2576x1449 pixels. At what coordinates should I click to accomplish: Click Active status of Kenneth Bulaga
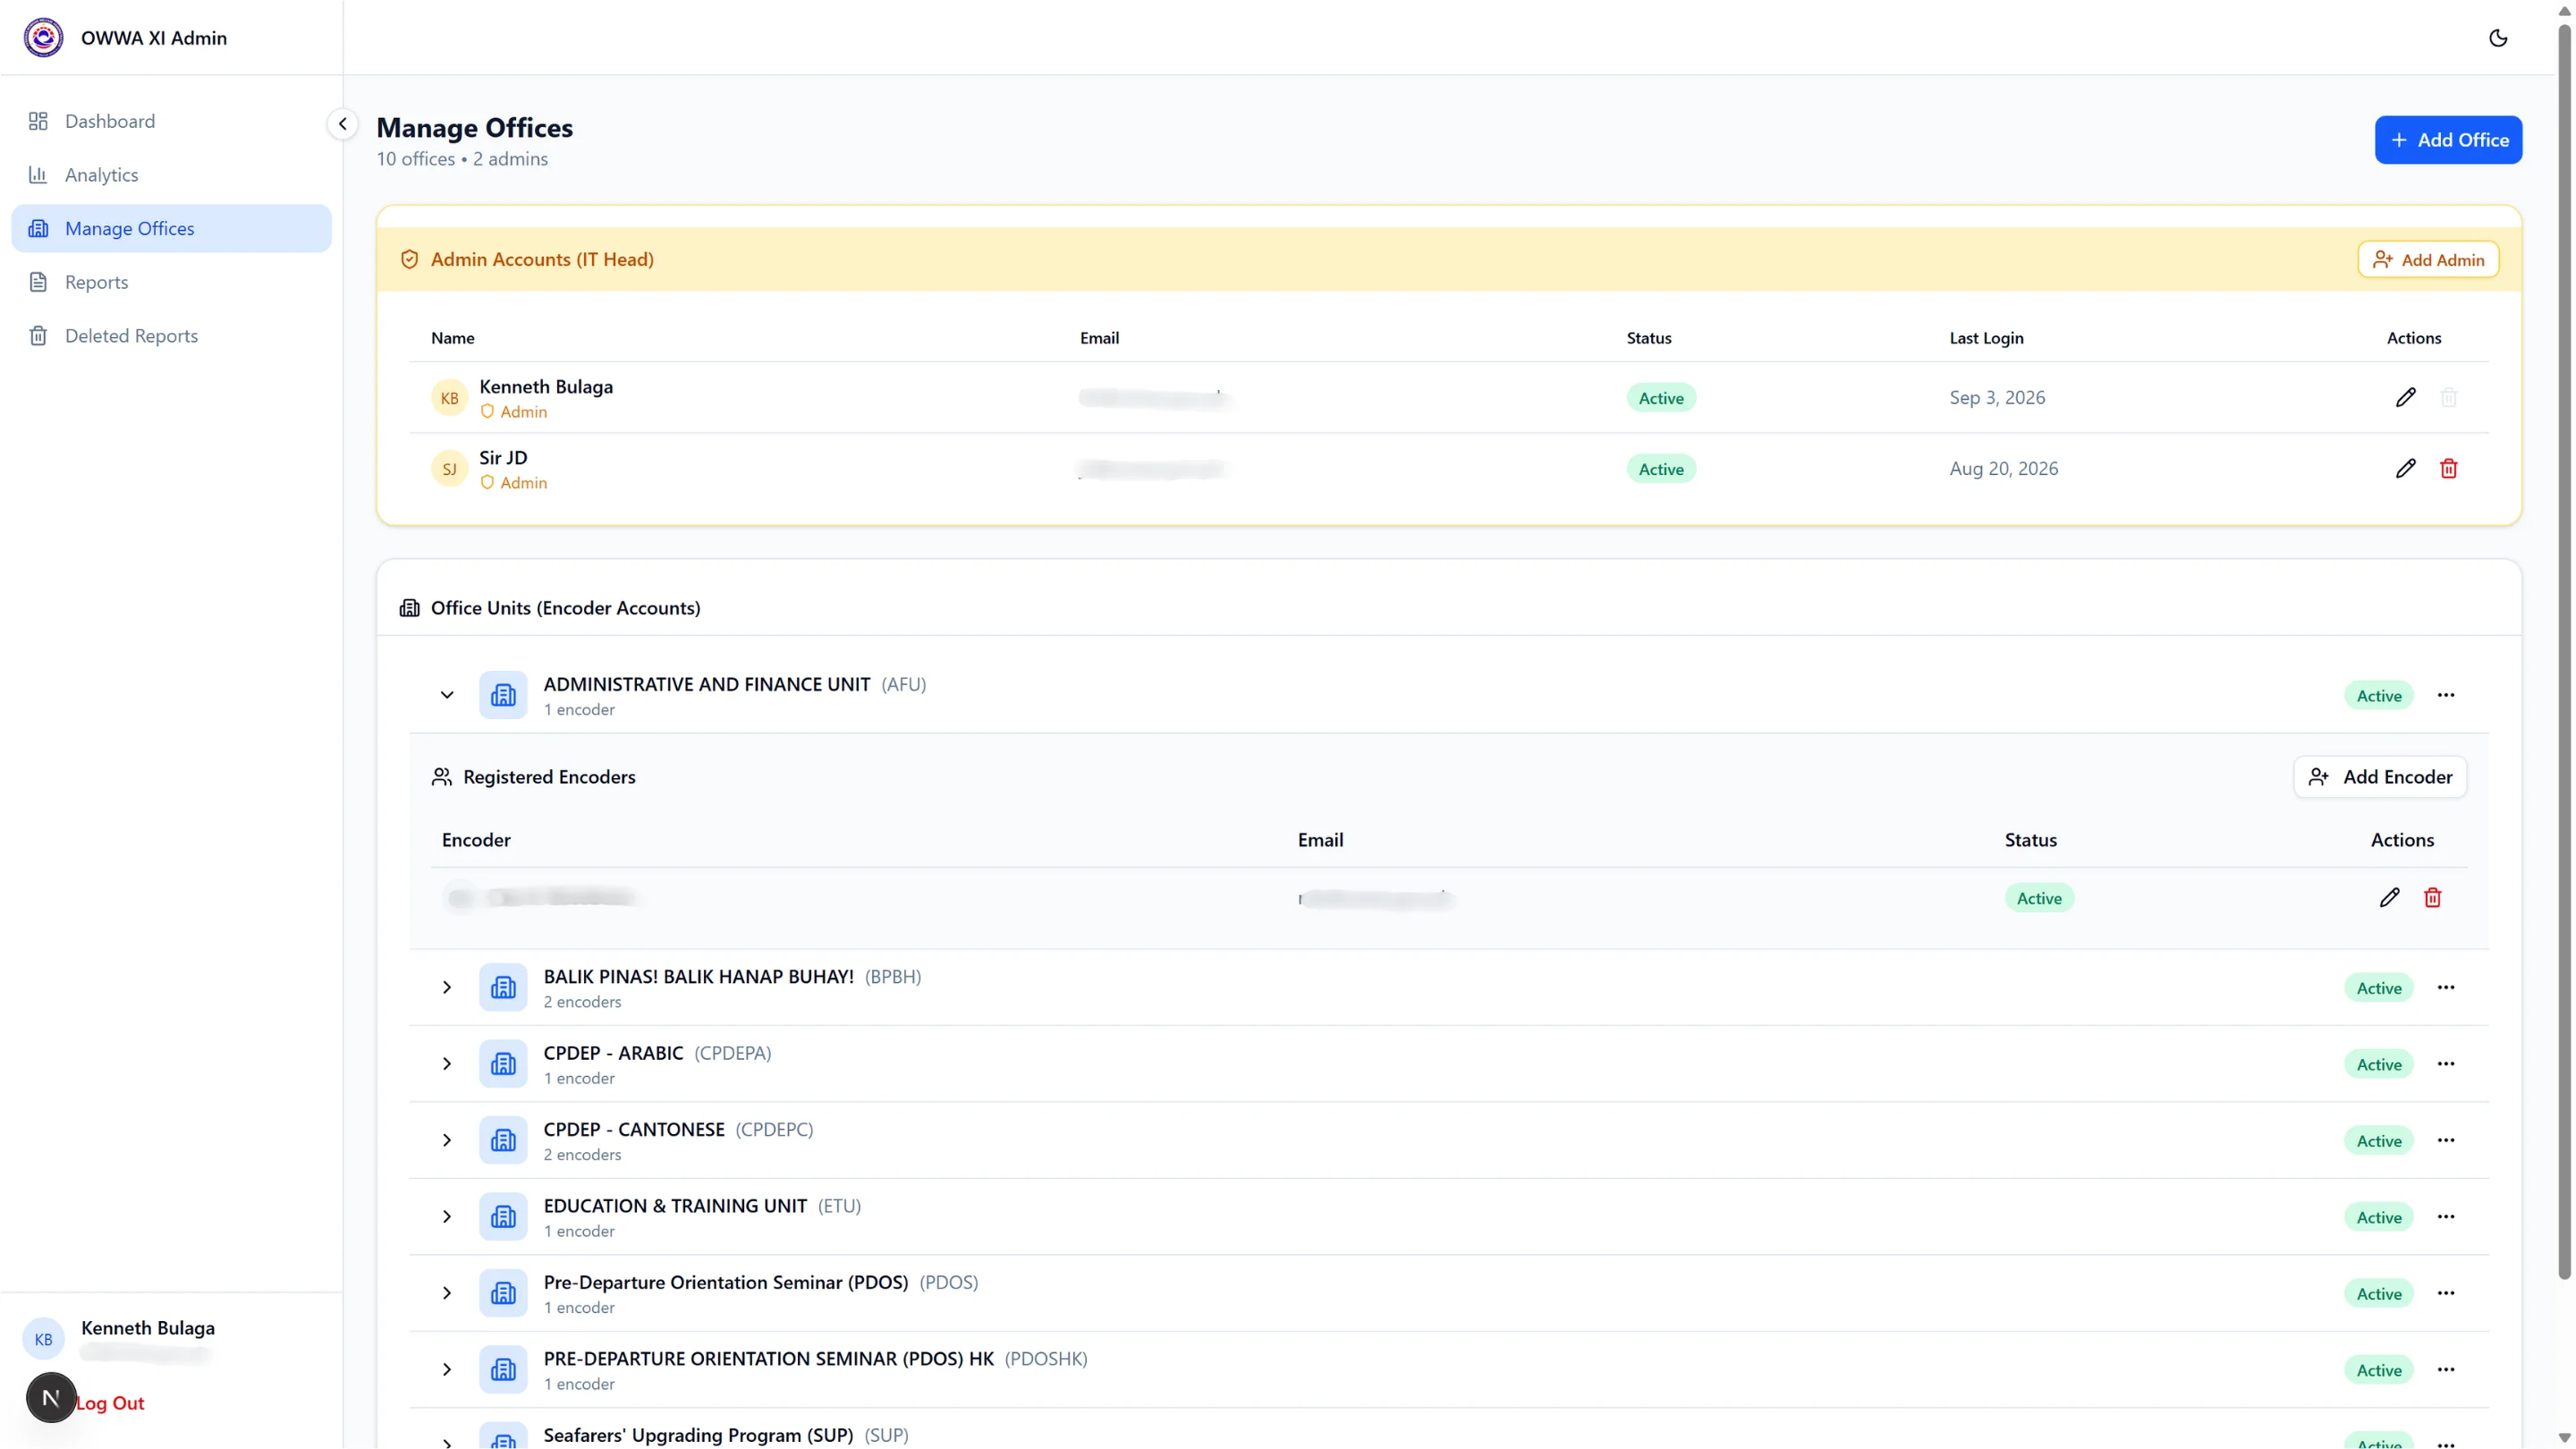[x=1661, y=398]
